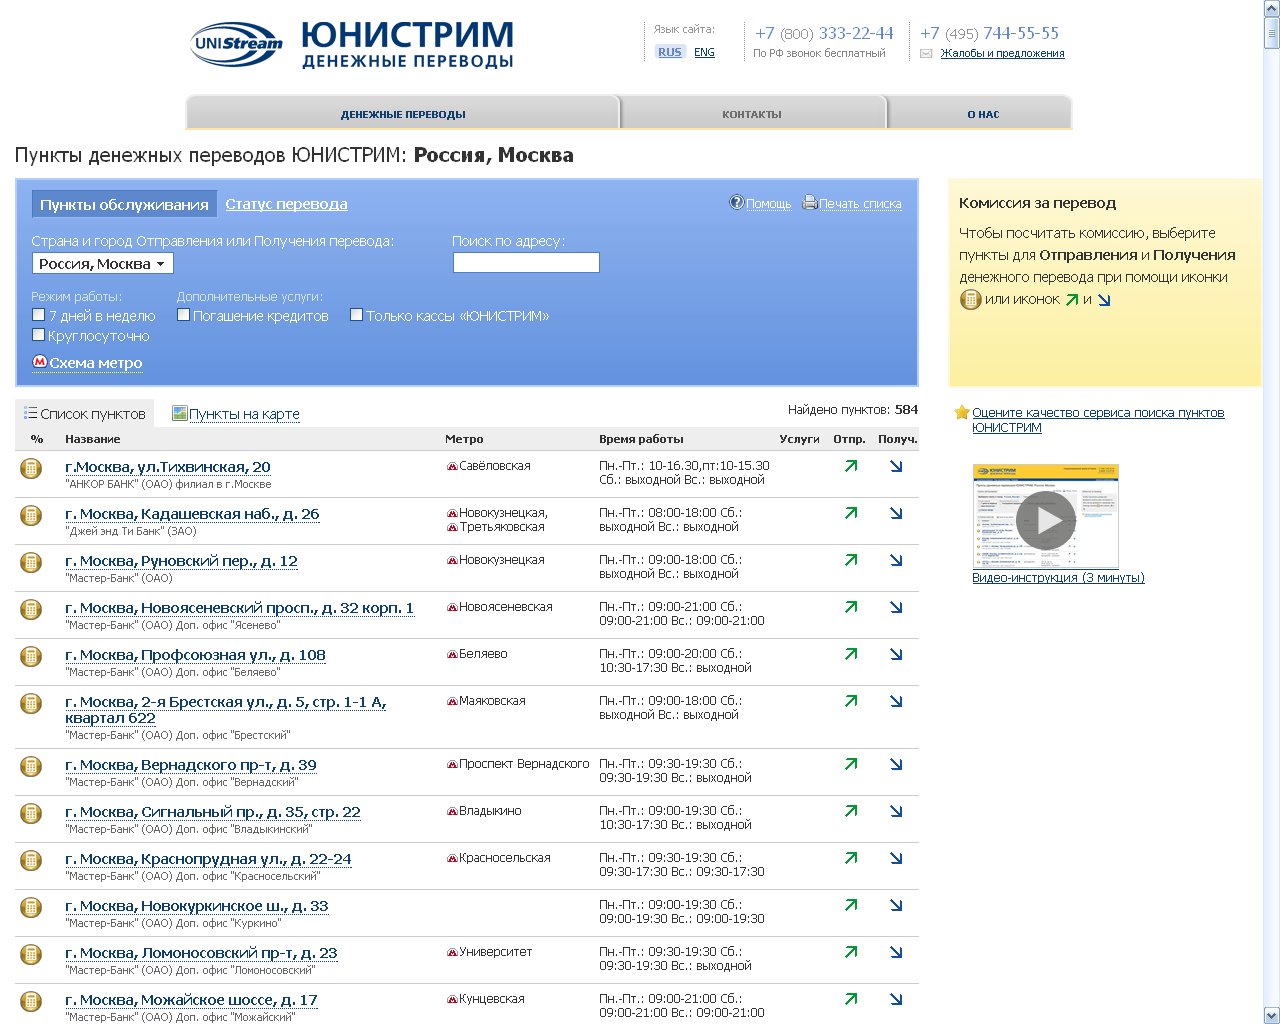
Task: Click receive arrow for Профсоюзная ул. row
Action: click(896, 654)
